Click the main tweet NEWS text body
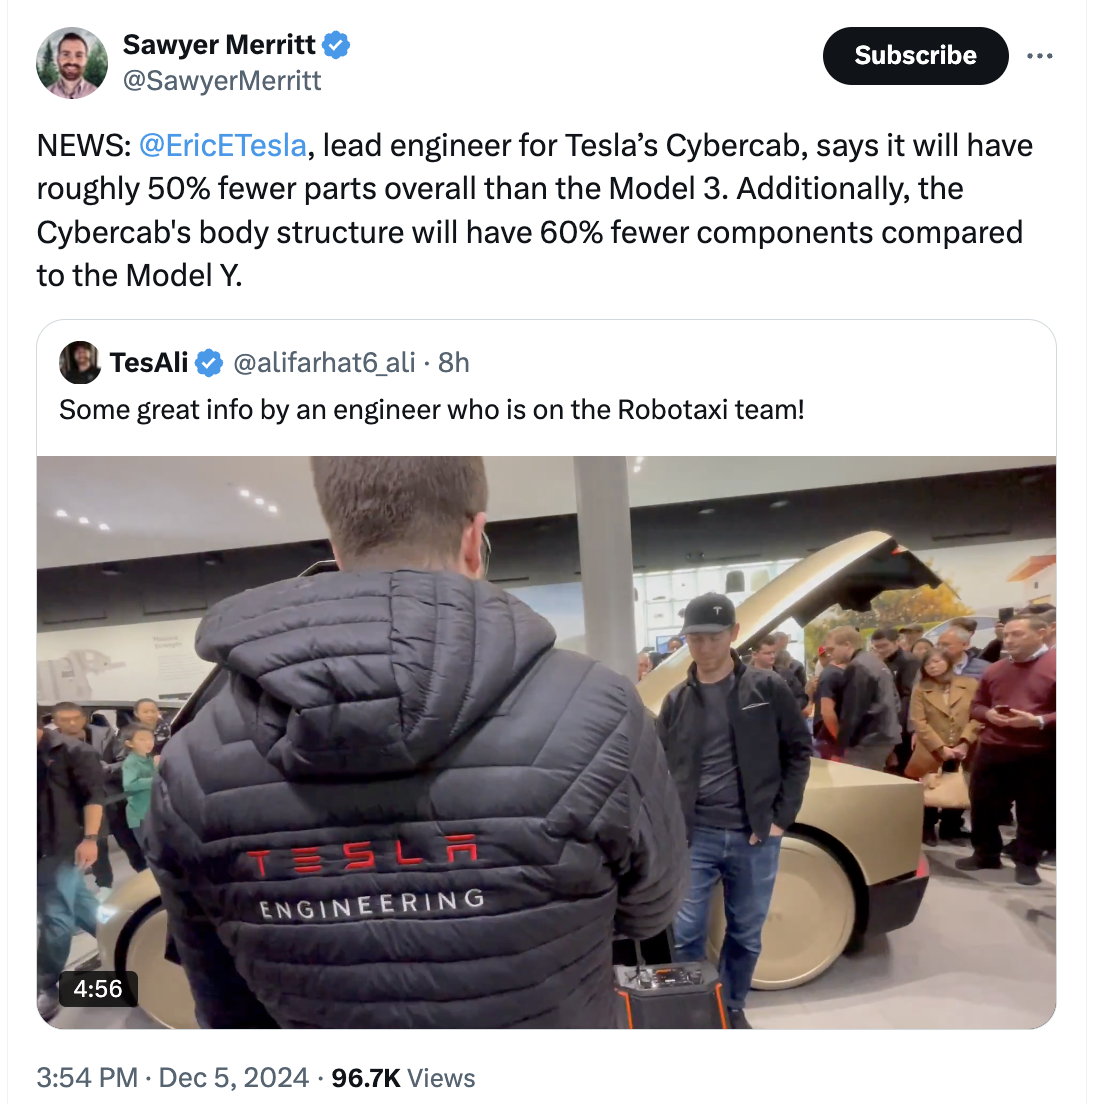 pyautogui.click(x=535, y=211)
